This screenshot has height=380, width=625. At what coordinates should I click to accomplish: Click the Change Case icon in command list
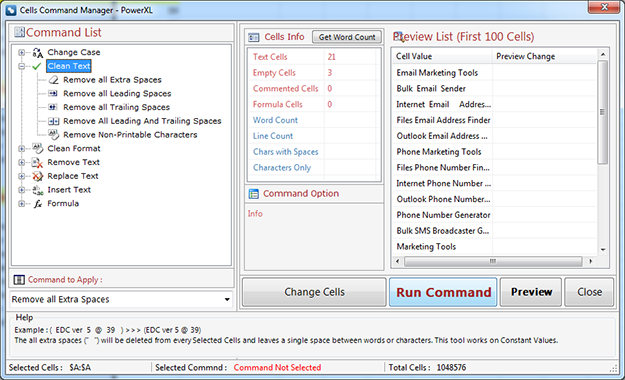pos(37,53)
